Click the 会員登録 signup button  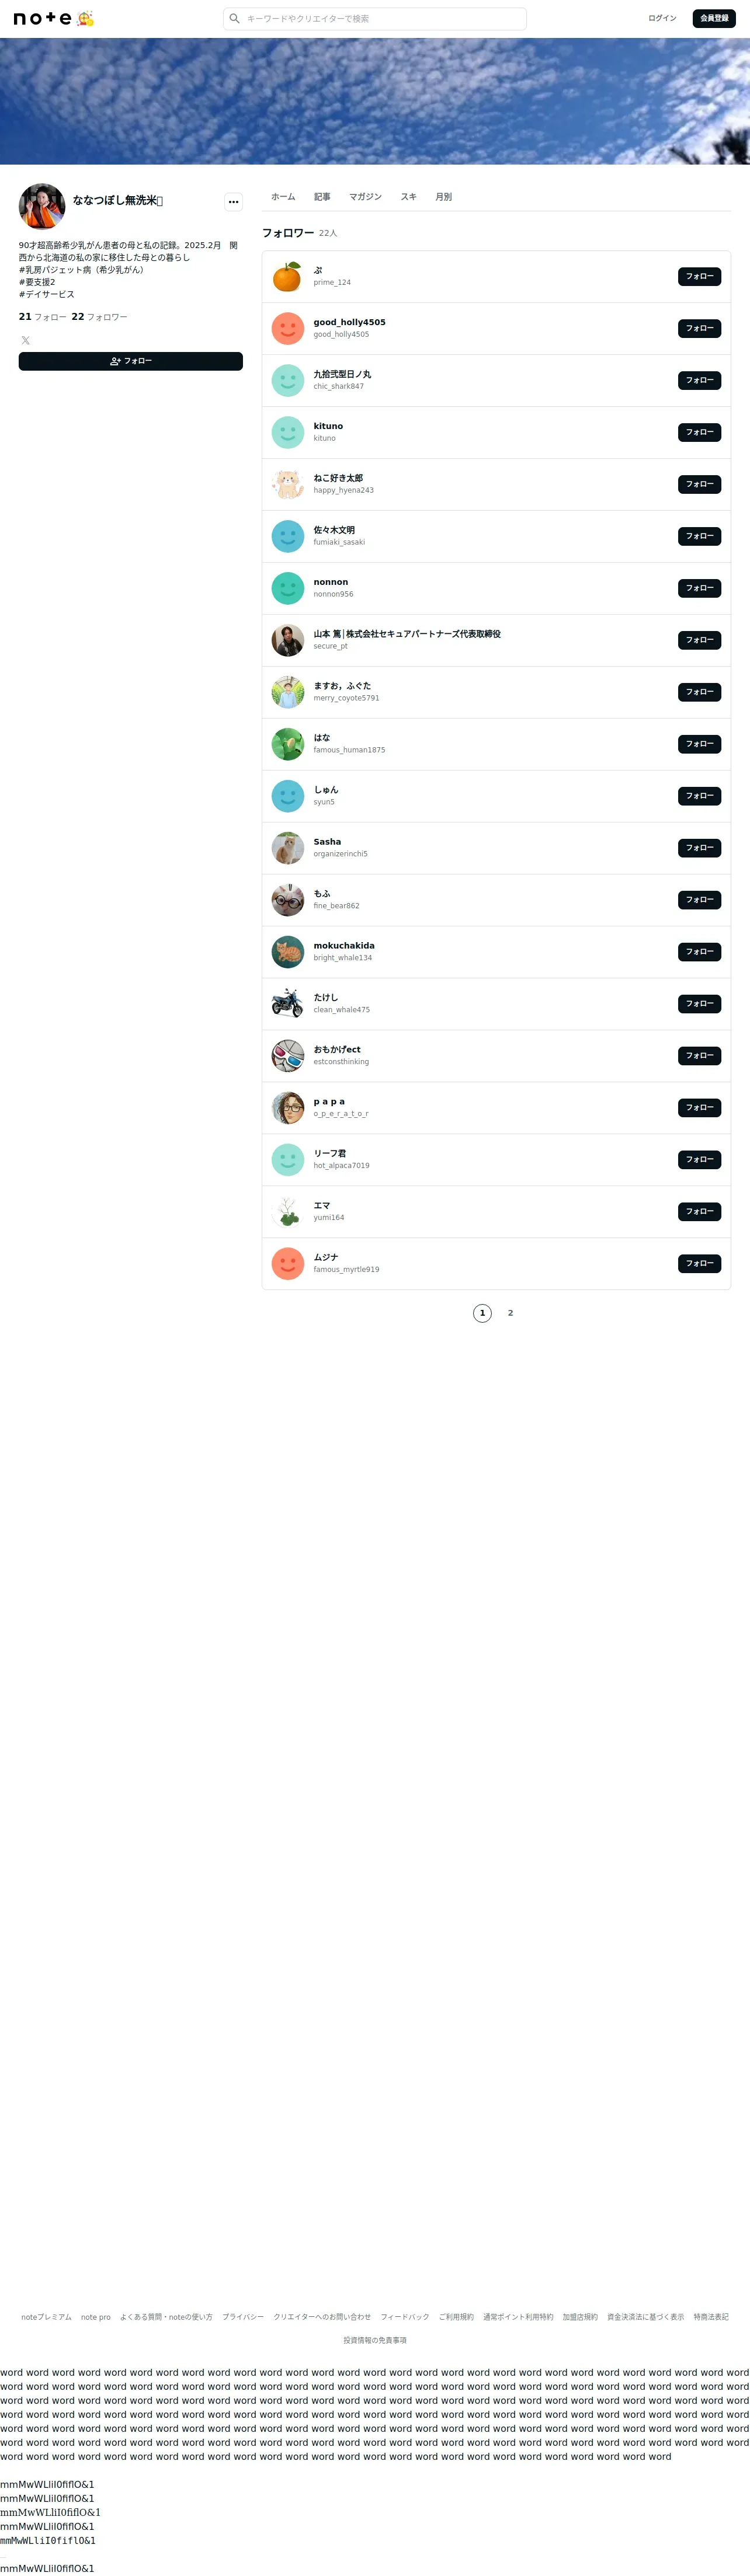[x=714, y=18]
